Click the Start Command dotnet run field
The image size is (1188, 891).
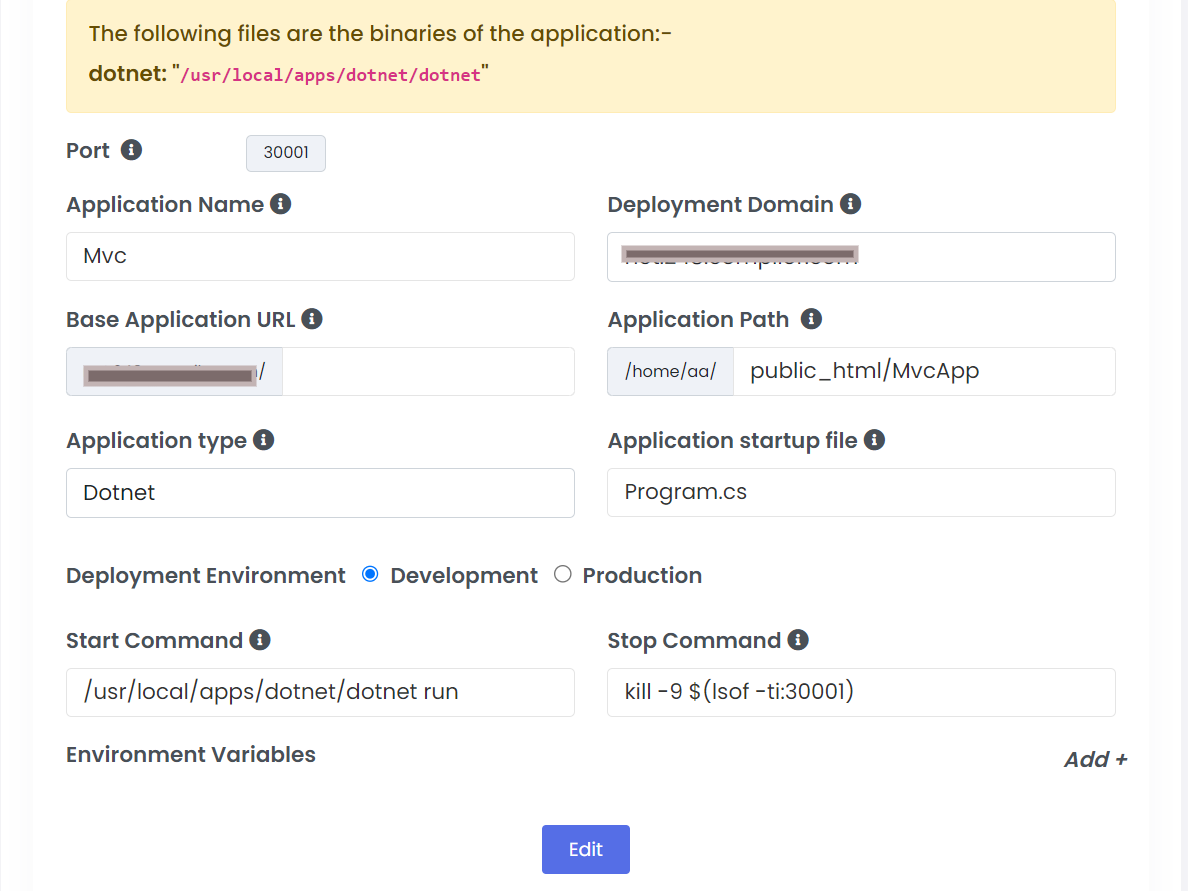click(x=320, y=692)
